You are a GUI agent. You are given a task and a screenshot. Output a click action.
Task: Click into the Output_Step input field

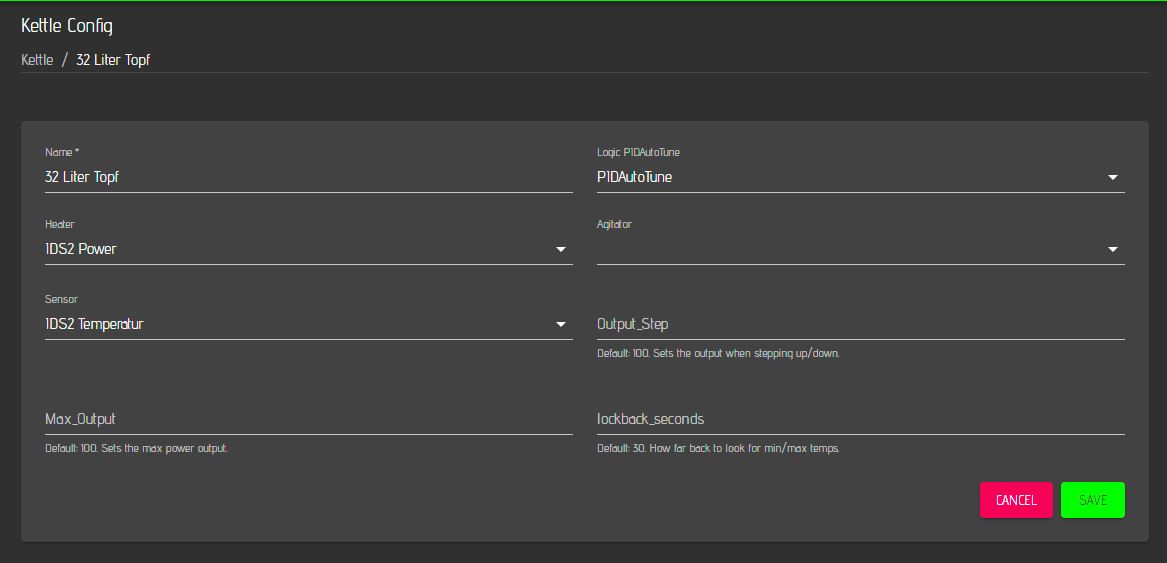(860, 325)
